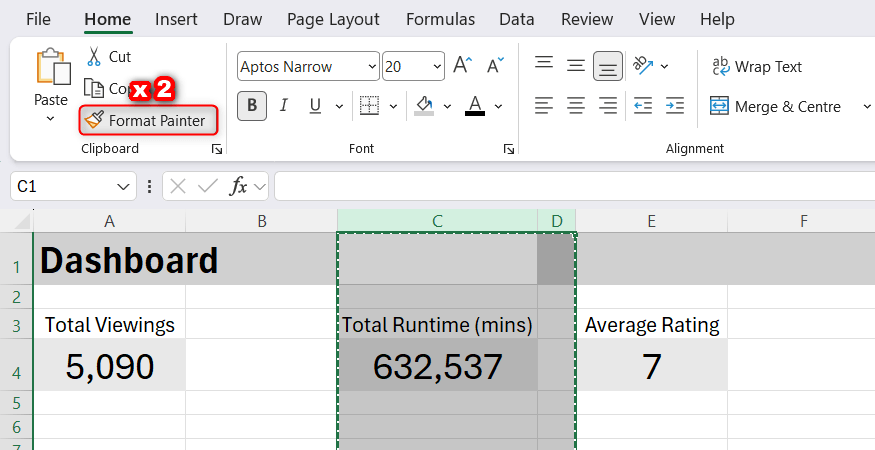The image size is (875, 450).
Task: Select column E header
Action: [652, 221]
